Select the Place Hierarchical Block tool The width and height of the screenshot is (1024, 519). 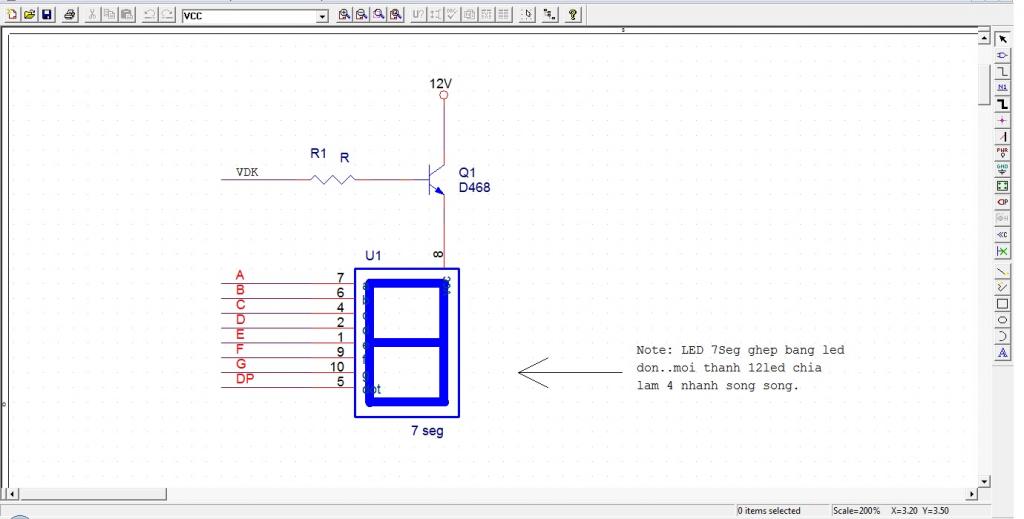[x=1002, y=186]
